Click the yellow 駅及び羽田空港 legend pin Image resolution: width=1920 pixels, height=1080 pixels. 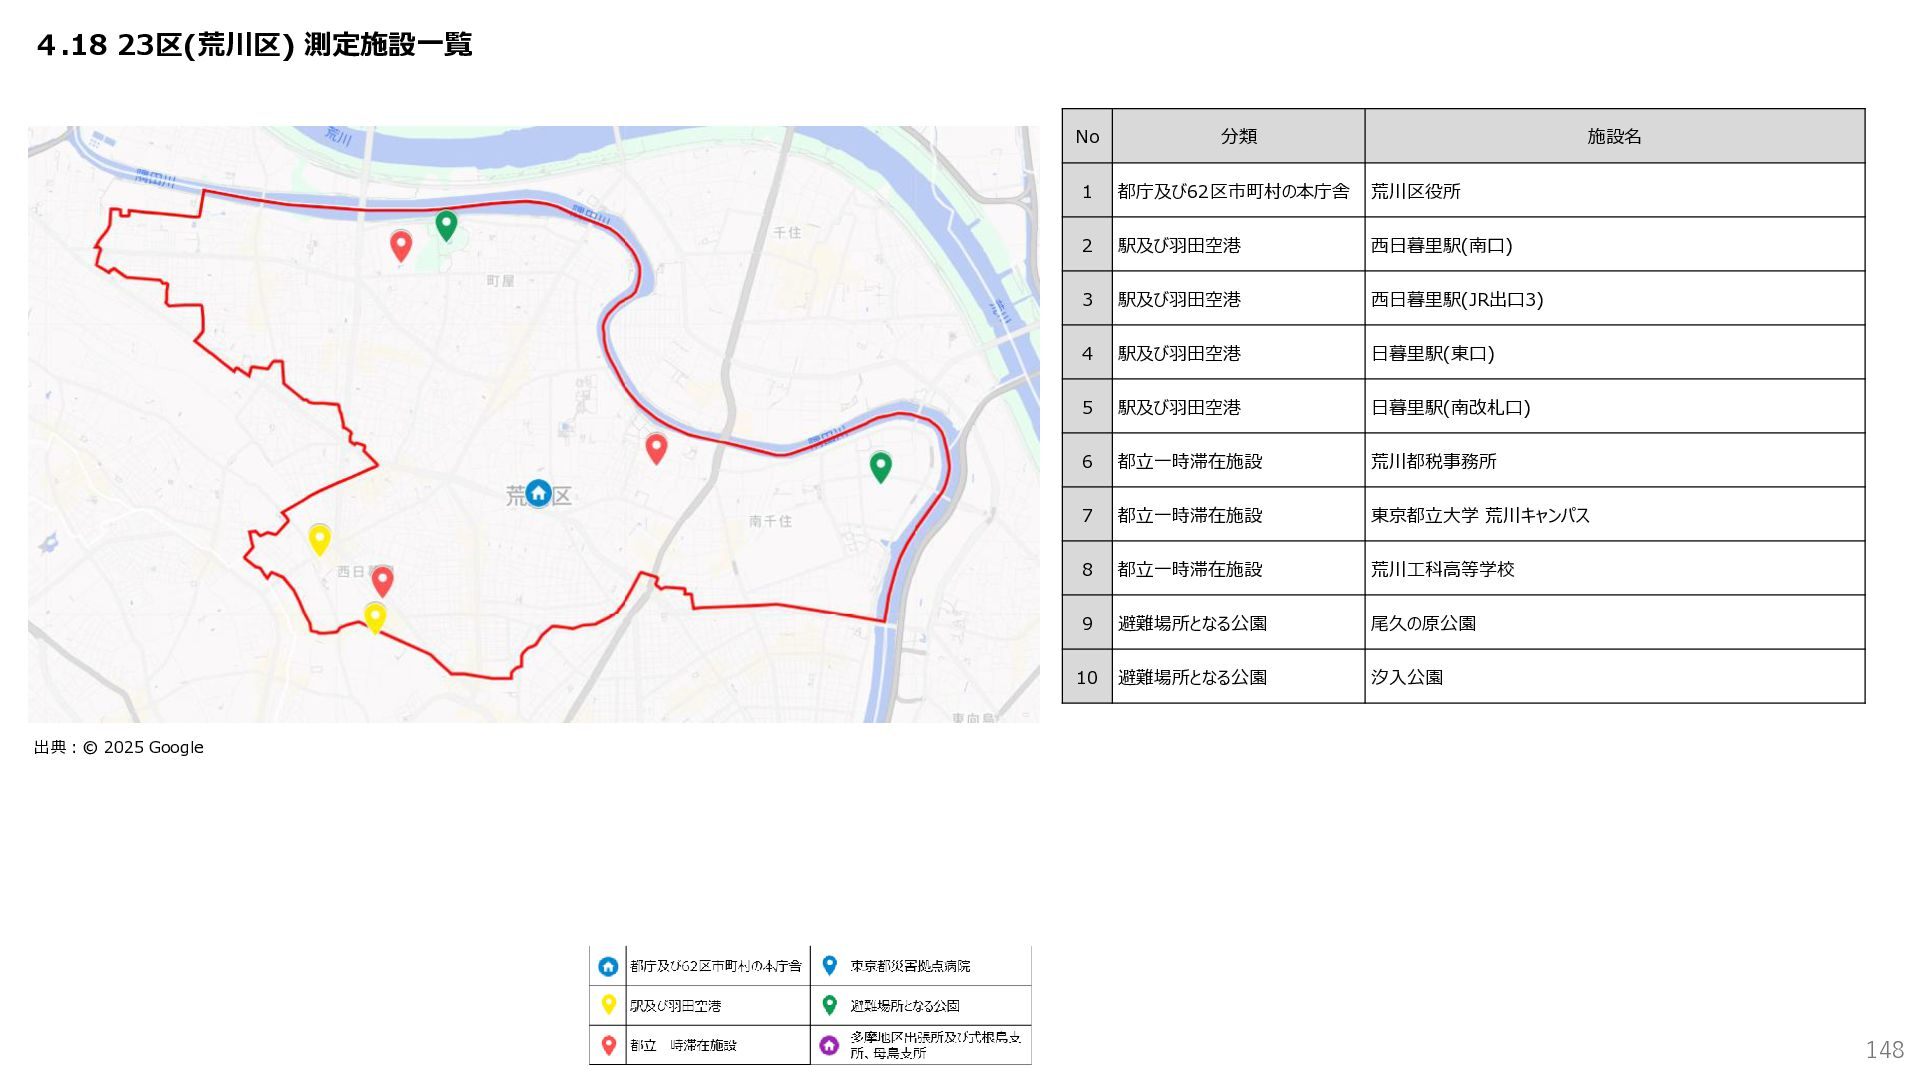(608, 1005)
